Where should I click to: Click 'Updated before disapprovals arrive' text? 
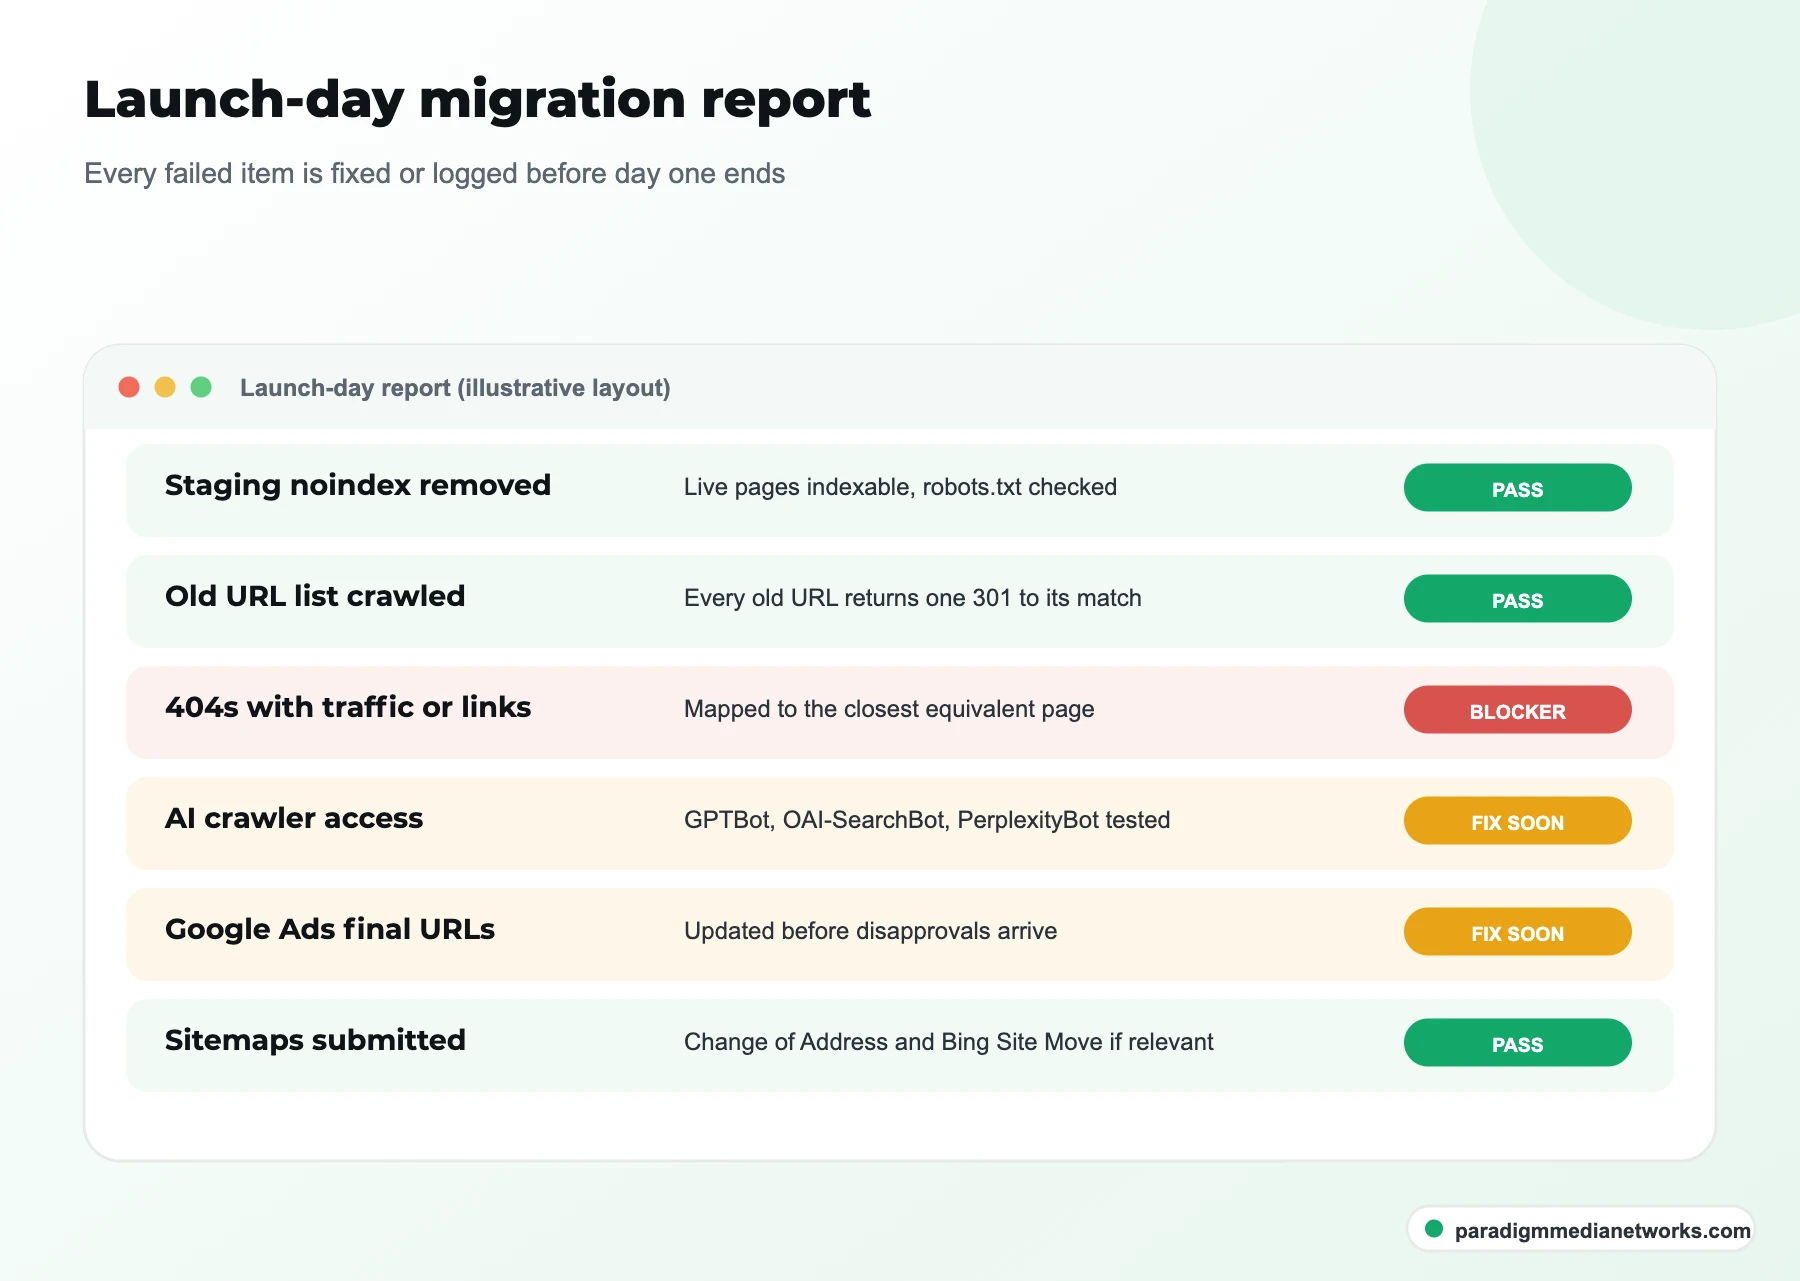point(870,931)
